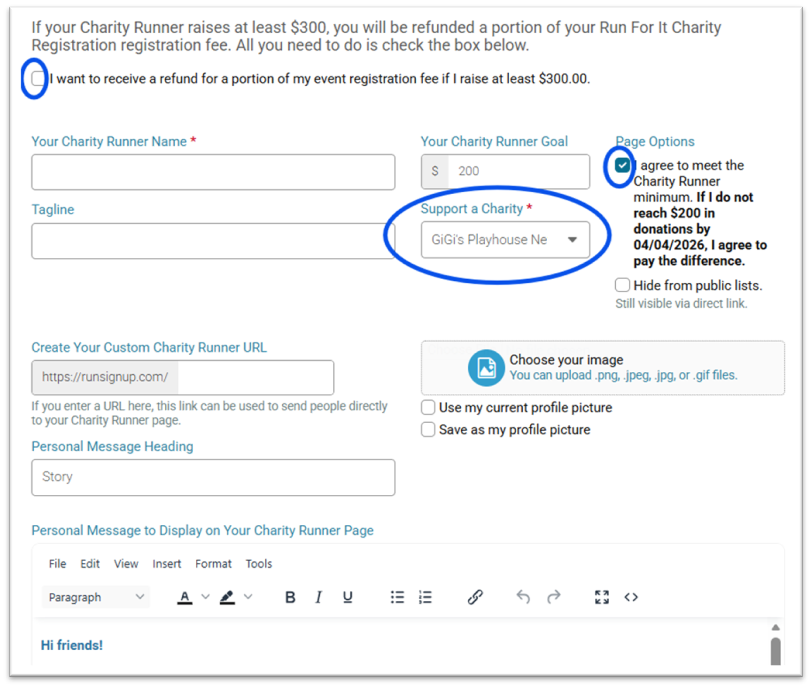Insert a numbered list

coord(425,597)
